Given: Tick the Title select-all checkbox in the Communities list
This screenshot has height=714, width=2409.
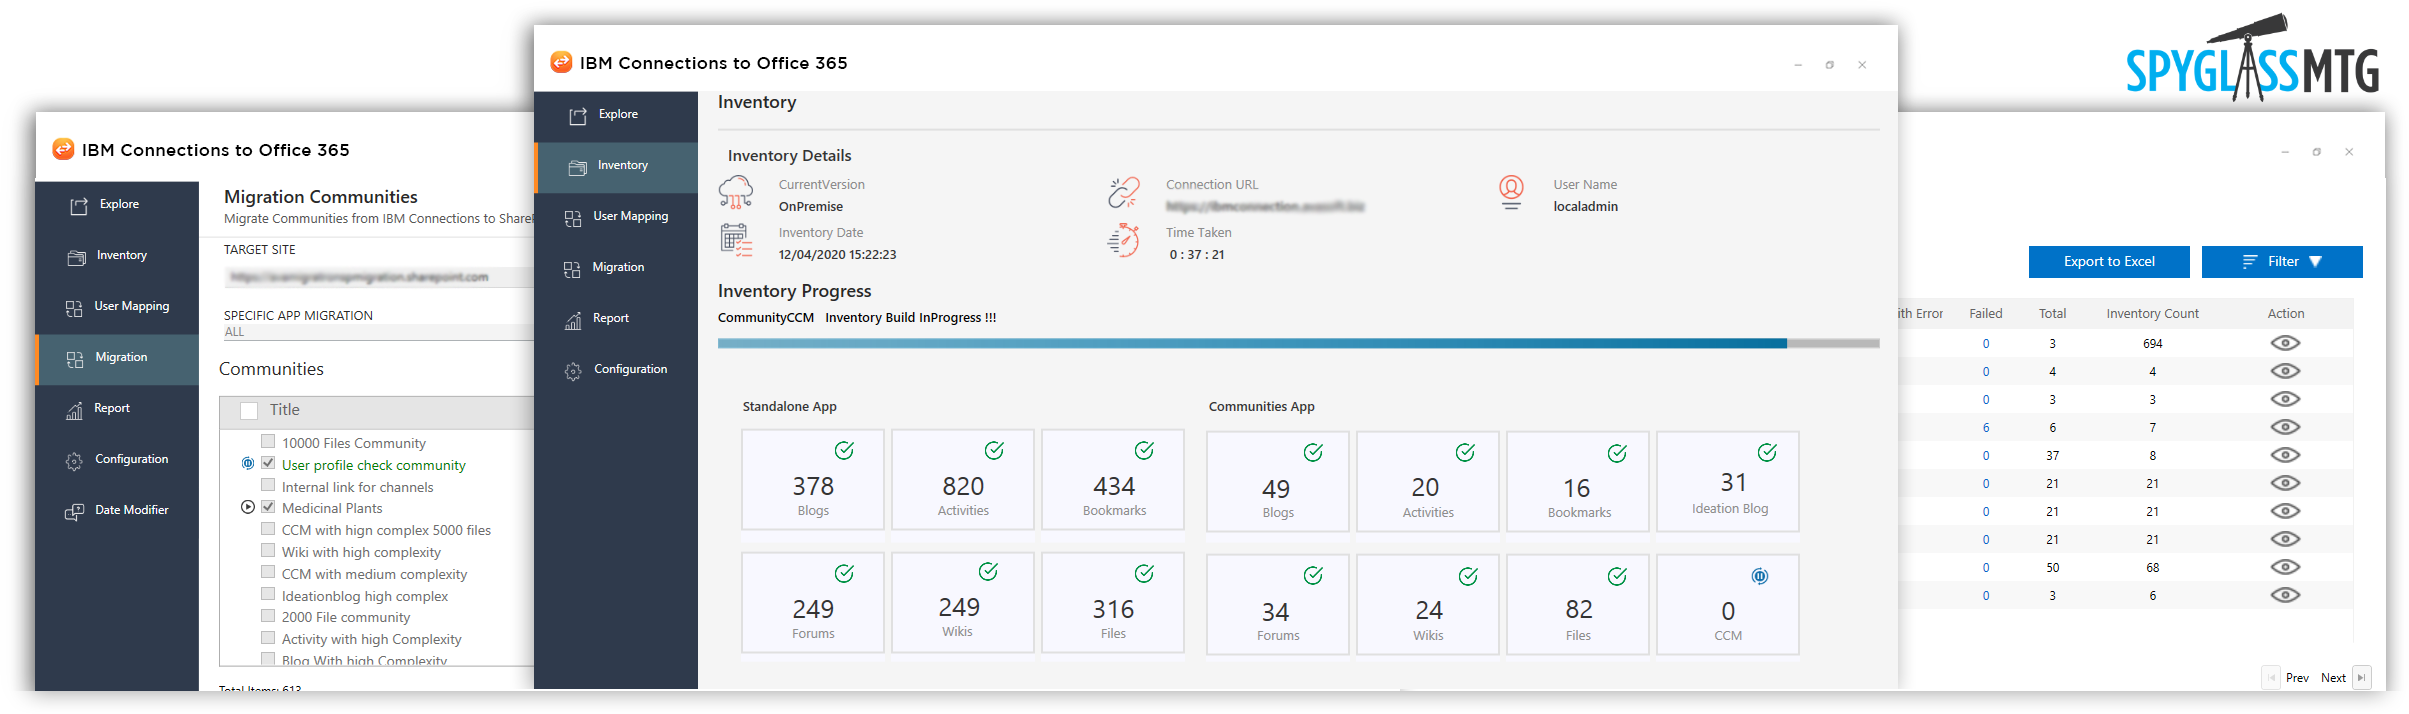Looking at the screenshot, I should click(x=249, y=410).
